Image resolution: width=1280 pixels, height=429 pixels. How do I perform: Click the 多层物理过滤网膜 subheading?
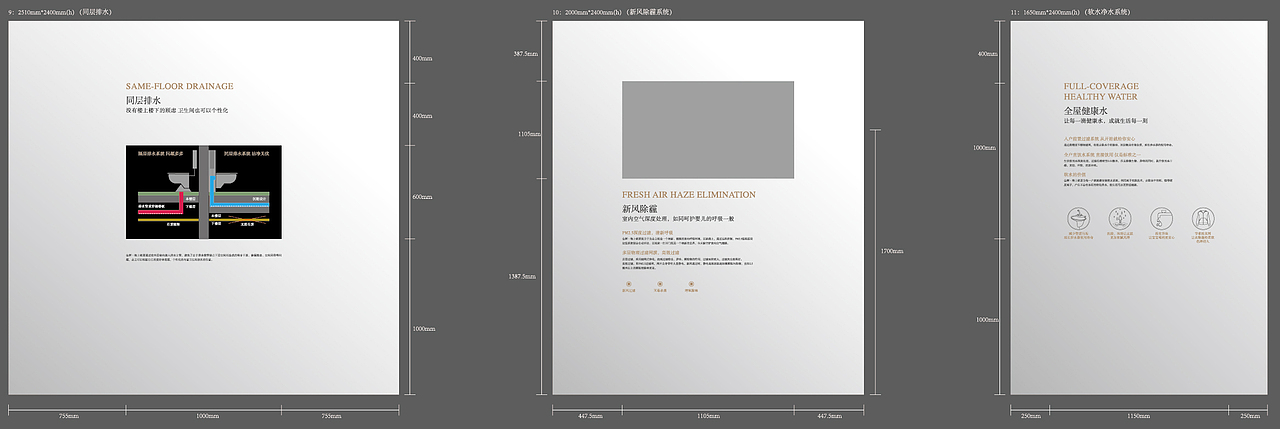pyautogui.click(x=649, y=253)
